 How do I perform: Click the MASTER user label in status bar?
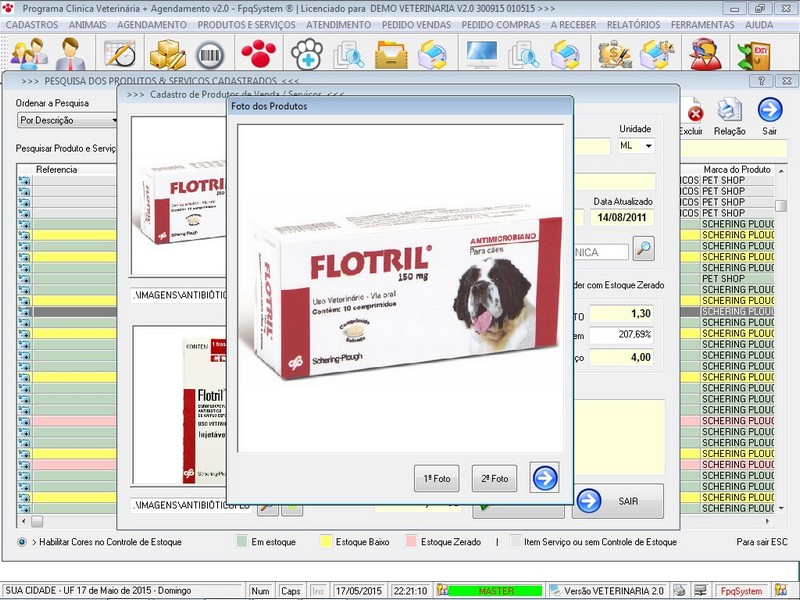point(495,591)
